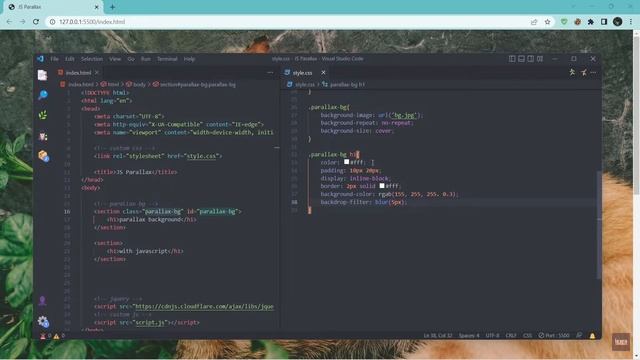Open the Go menu

point(131,59)
